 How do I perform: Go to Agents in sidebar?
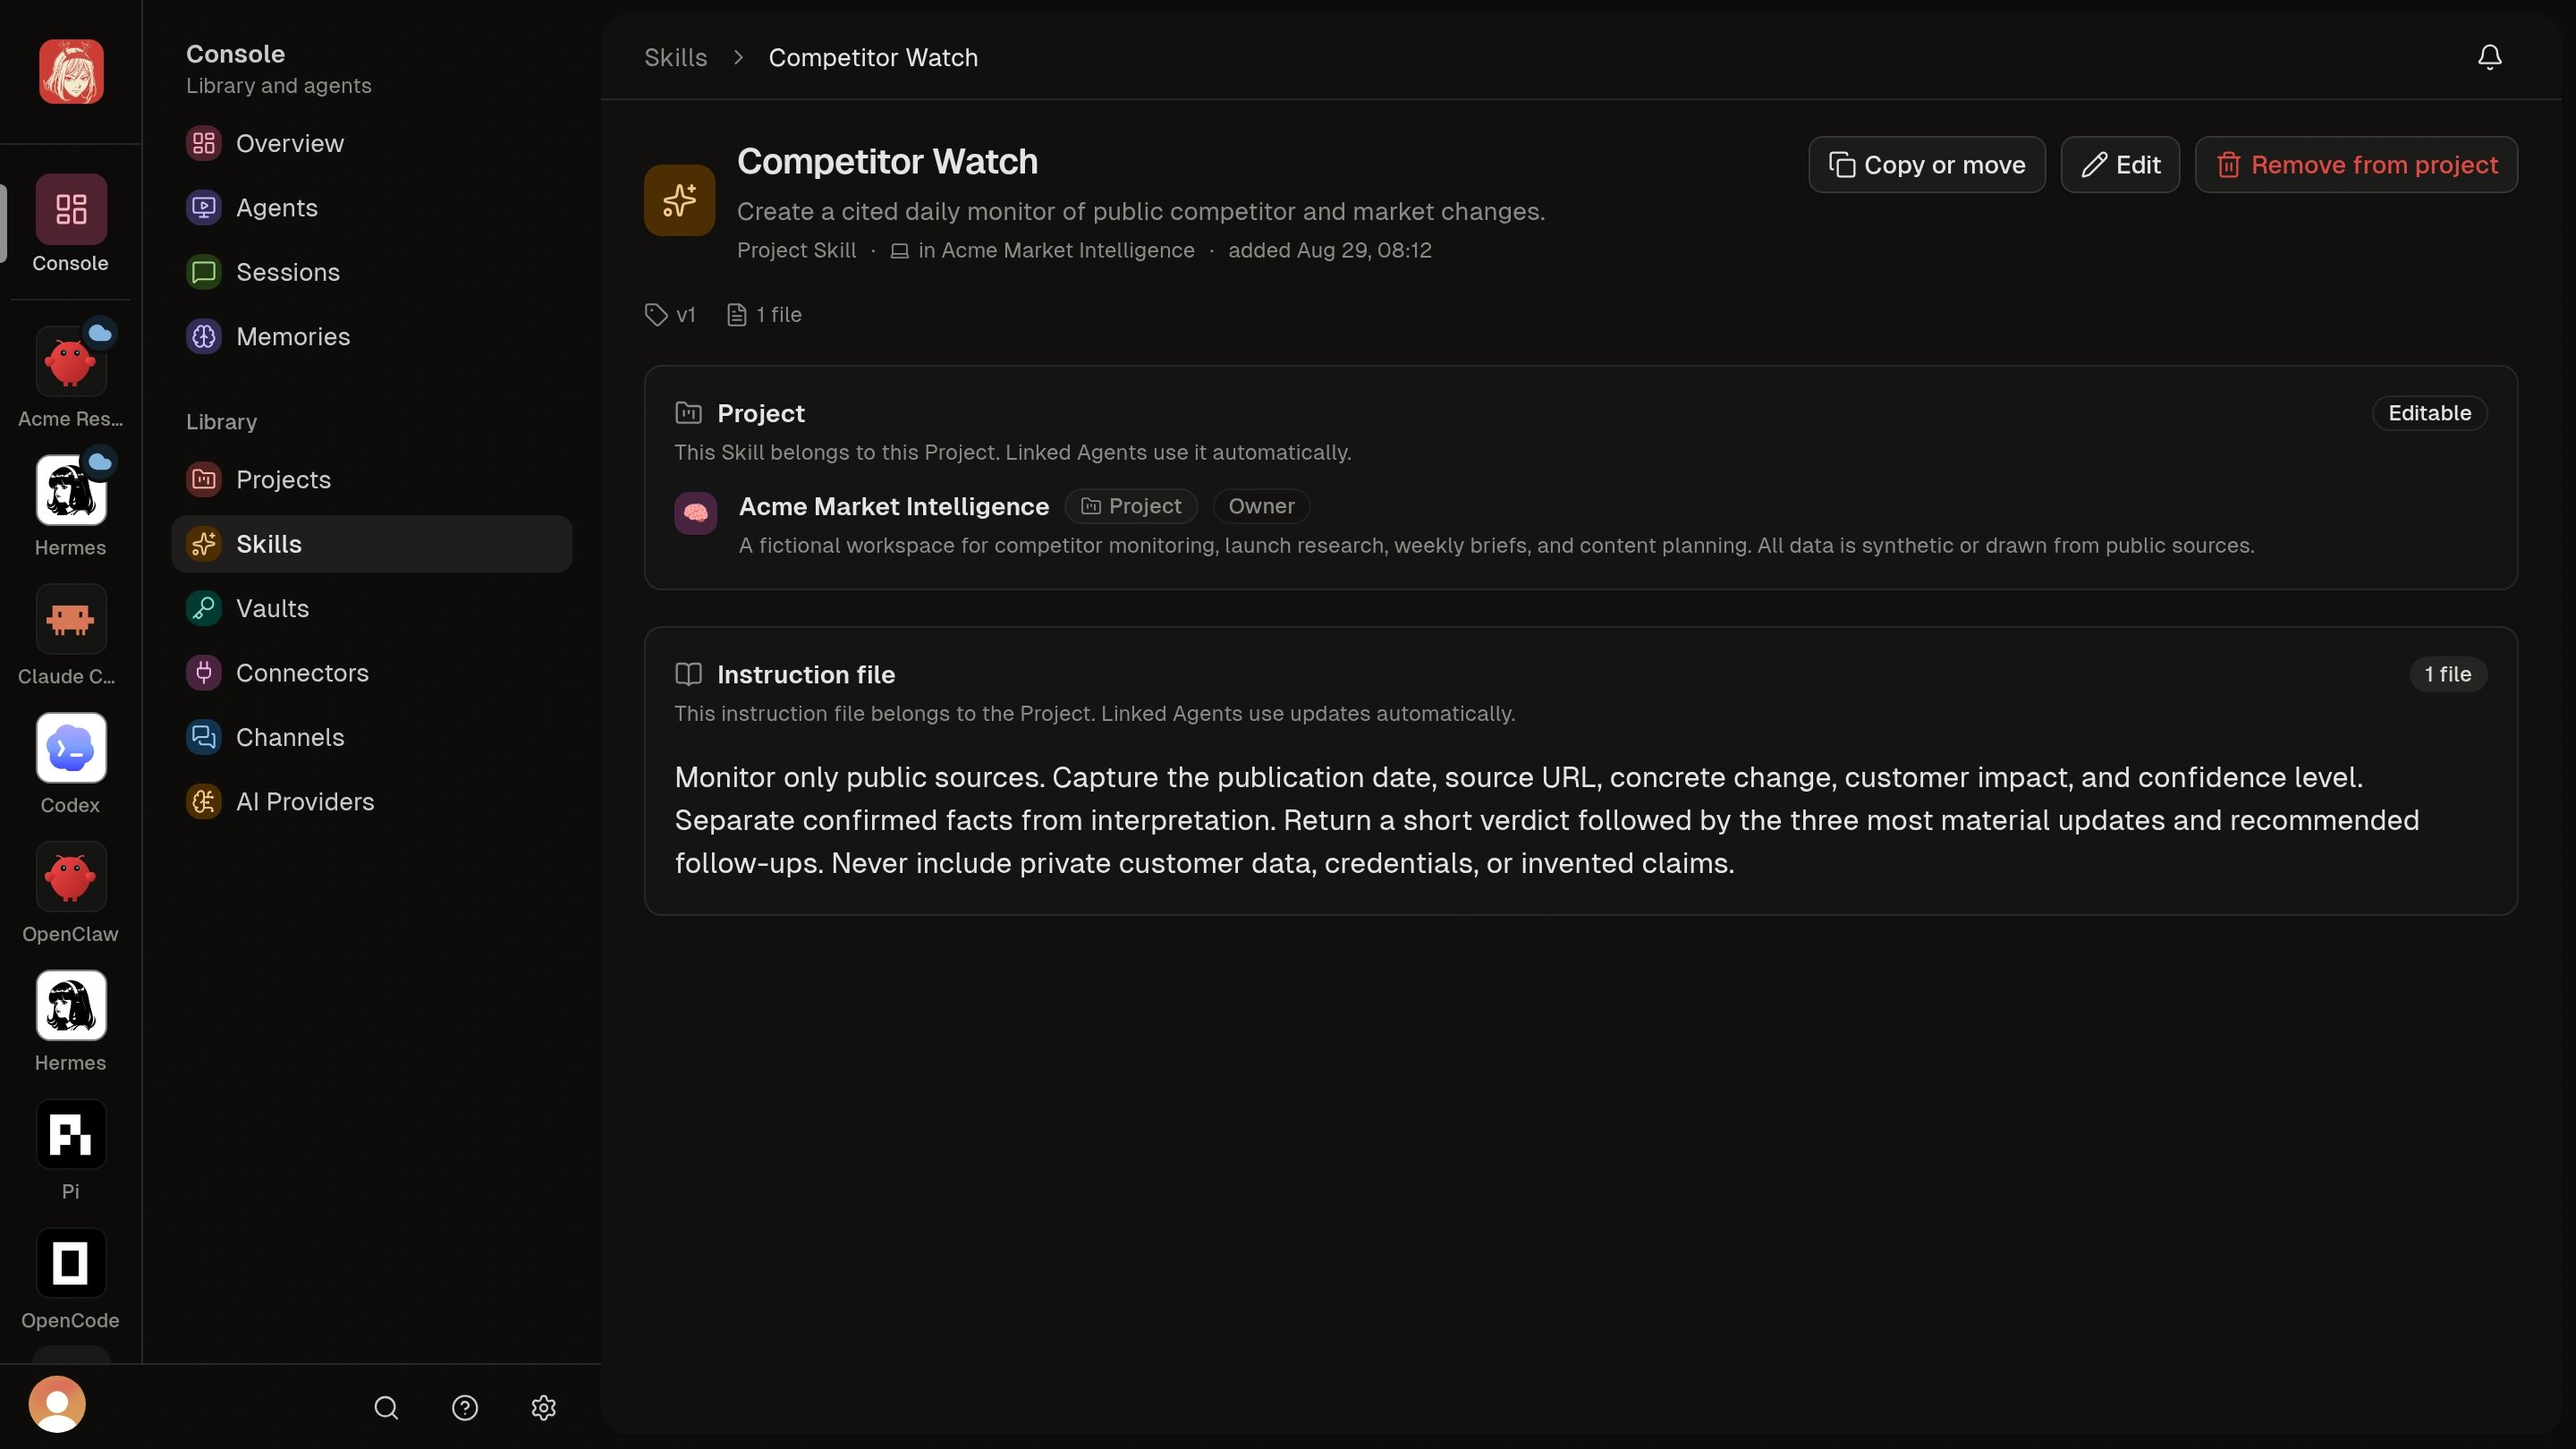point(372,208)
